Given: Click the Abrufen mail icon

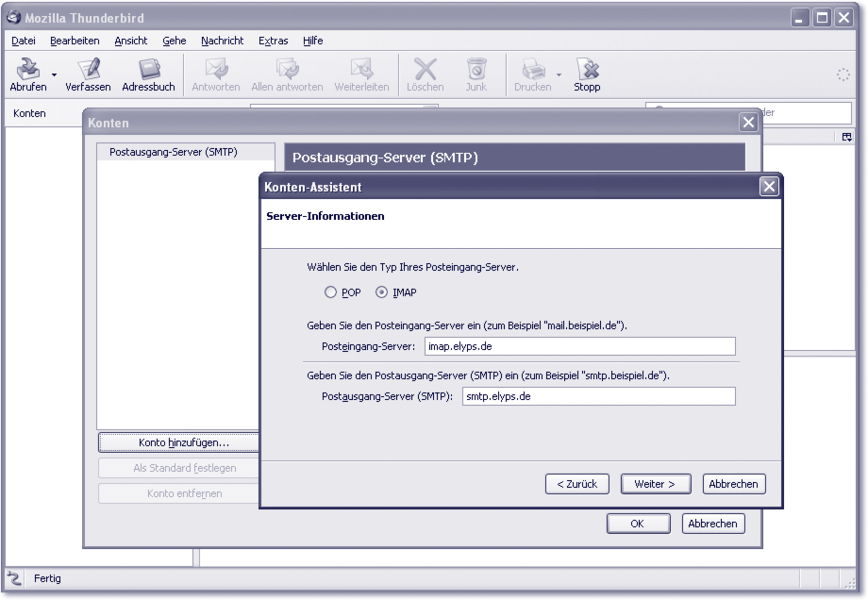Looking at the screenshot, I should [x=28, y=70].
